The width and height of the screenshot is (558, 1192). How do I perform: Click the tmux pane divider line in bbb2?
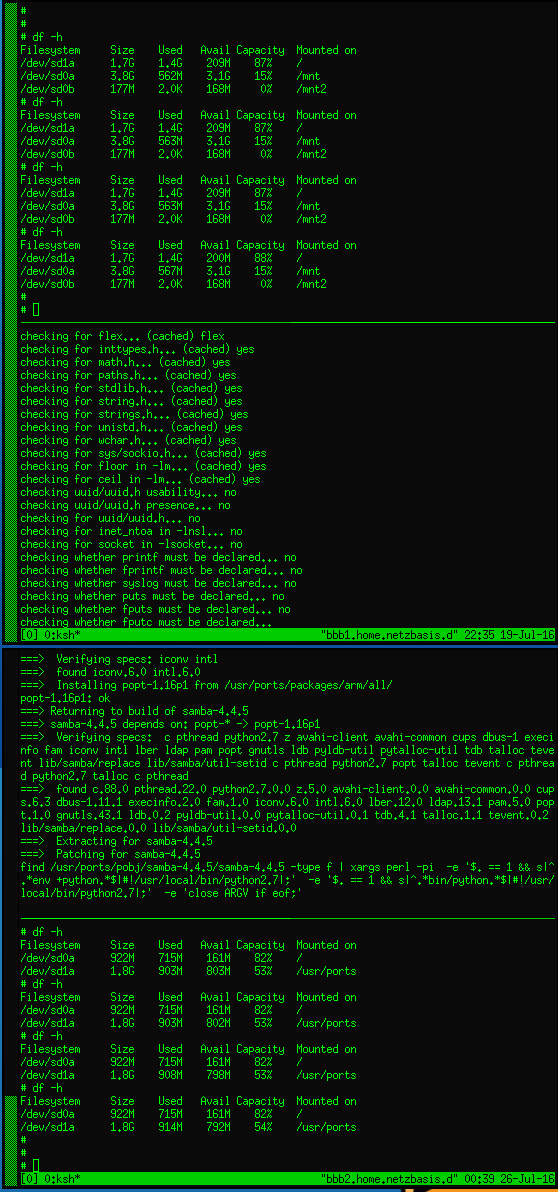click(287, 920)
